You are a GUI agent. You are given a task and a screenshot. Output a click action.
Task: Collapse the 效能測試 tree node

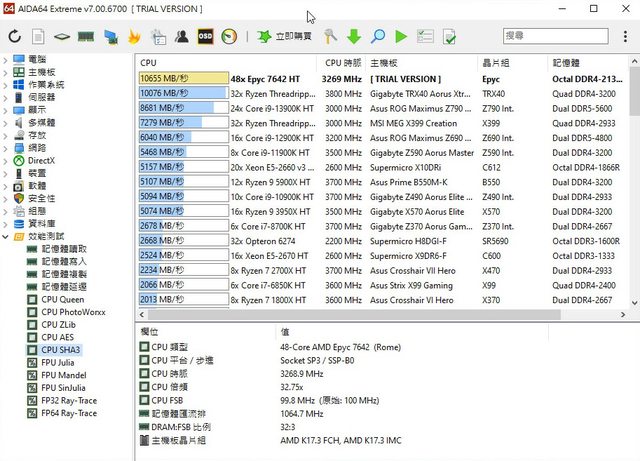[7, 237]
